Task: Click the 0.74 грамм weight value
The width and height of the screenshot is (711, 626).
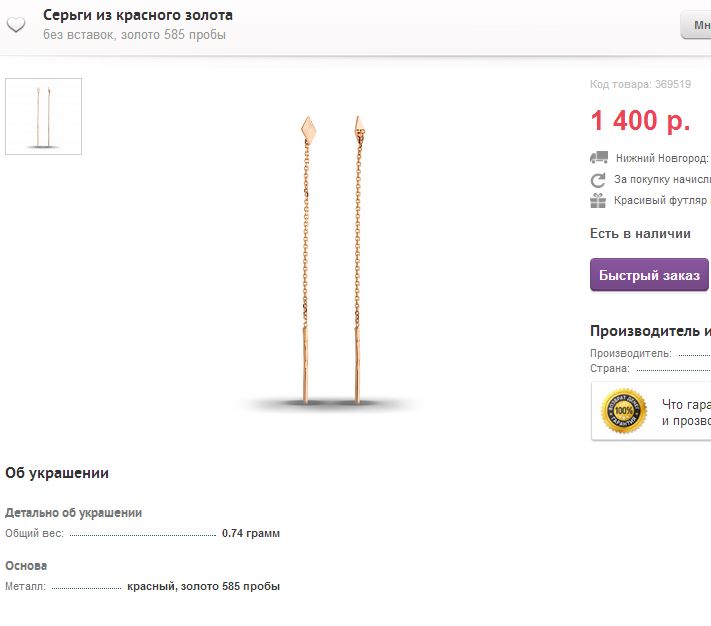Action: click(251, 534)
